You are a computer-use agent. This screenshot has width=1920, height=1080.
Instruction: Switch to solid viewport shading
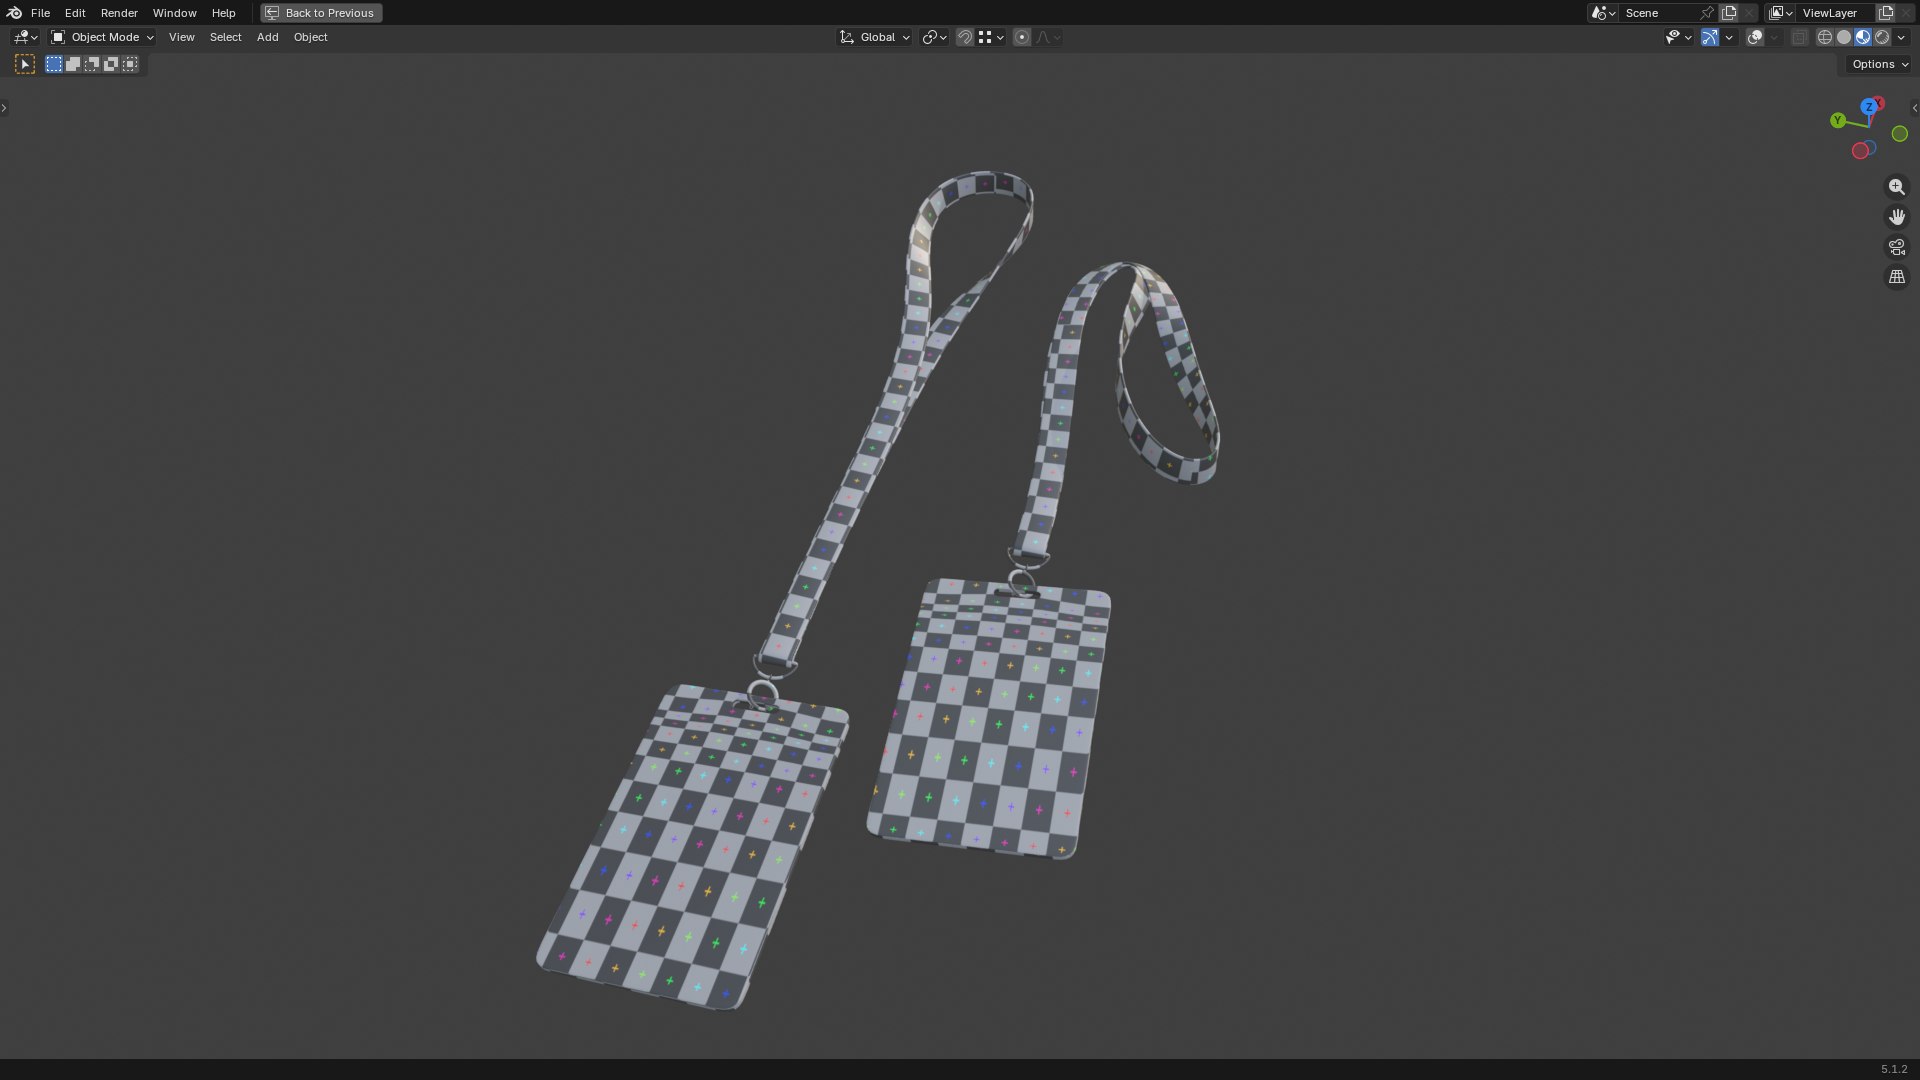tap(1844, 37)
